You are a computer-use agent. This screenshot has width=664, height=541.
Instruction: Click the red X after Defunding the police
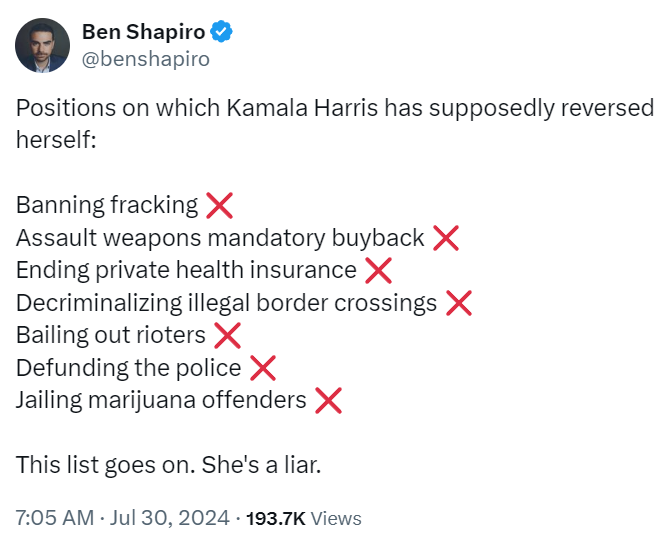click(x=262, y=368)
